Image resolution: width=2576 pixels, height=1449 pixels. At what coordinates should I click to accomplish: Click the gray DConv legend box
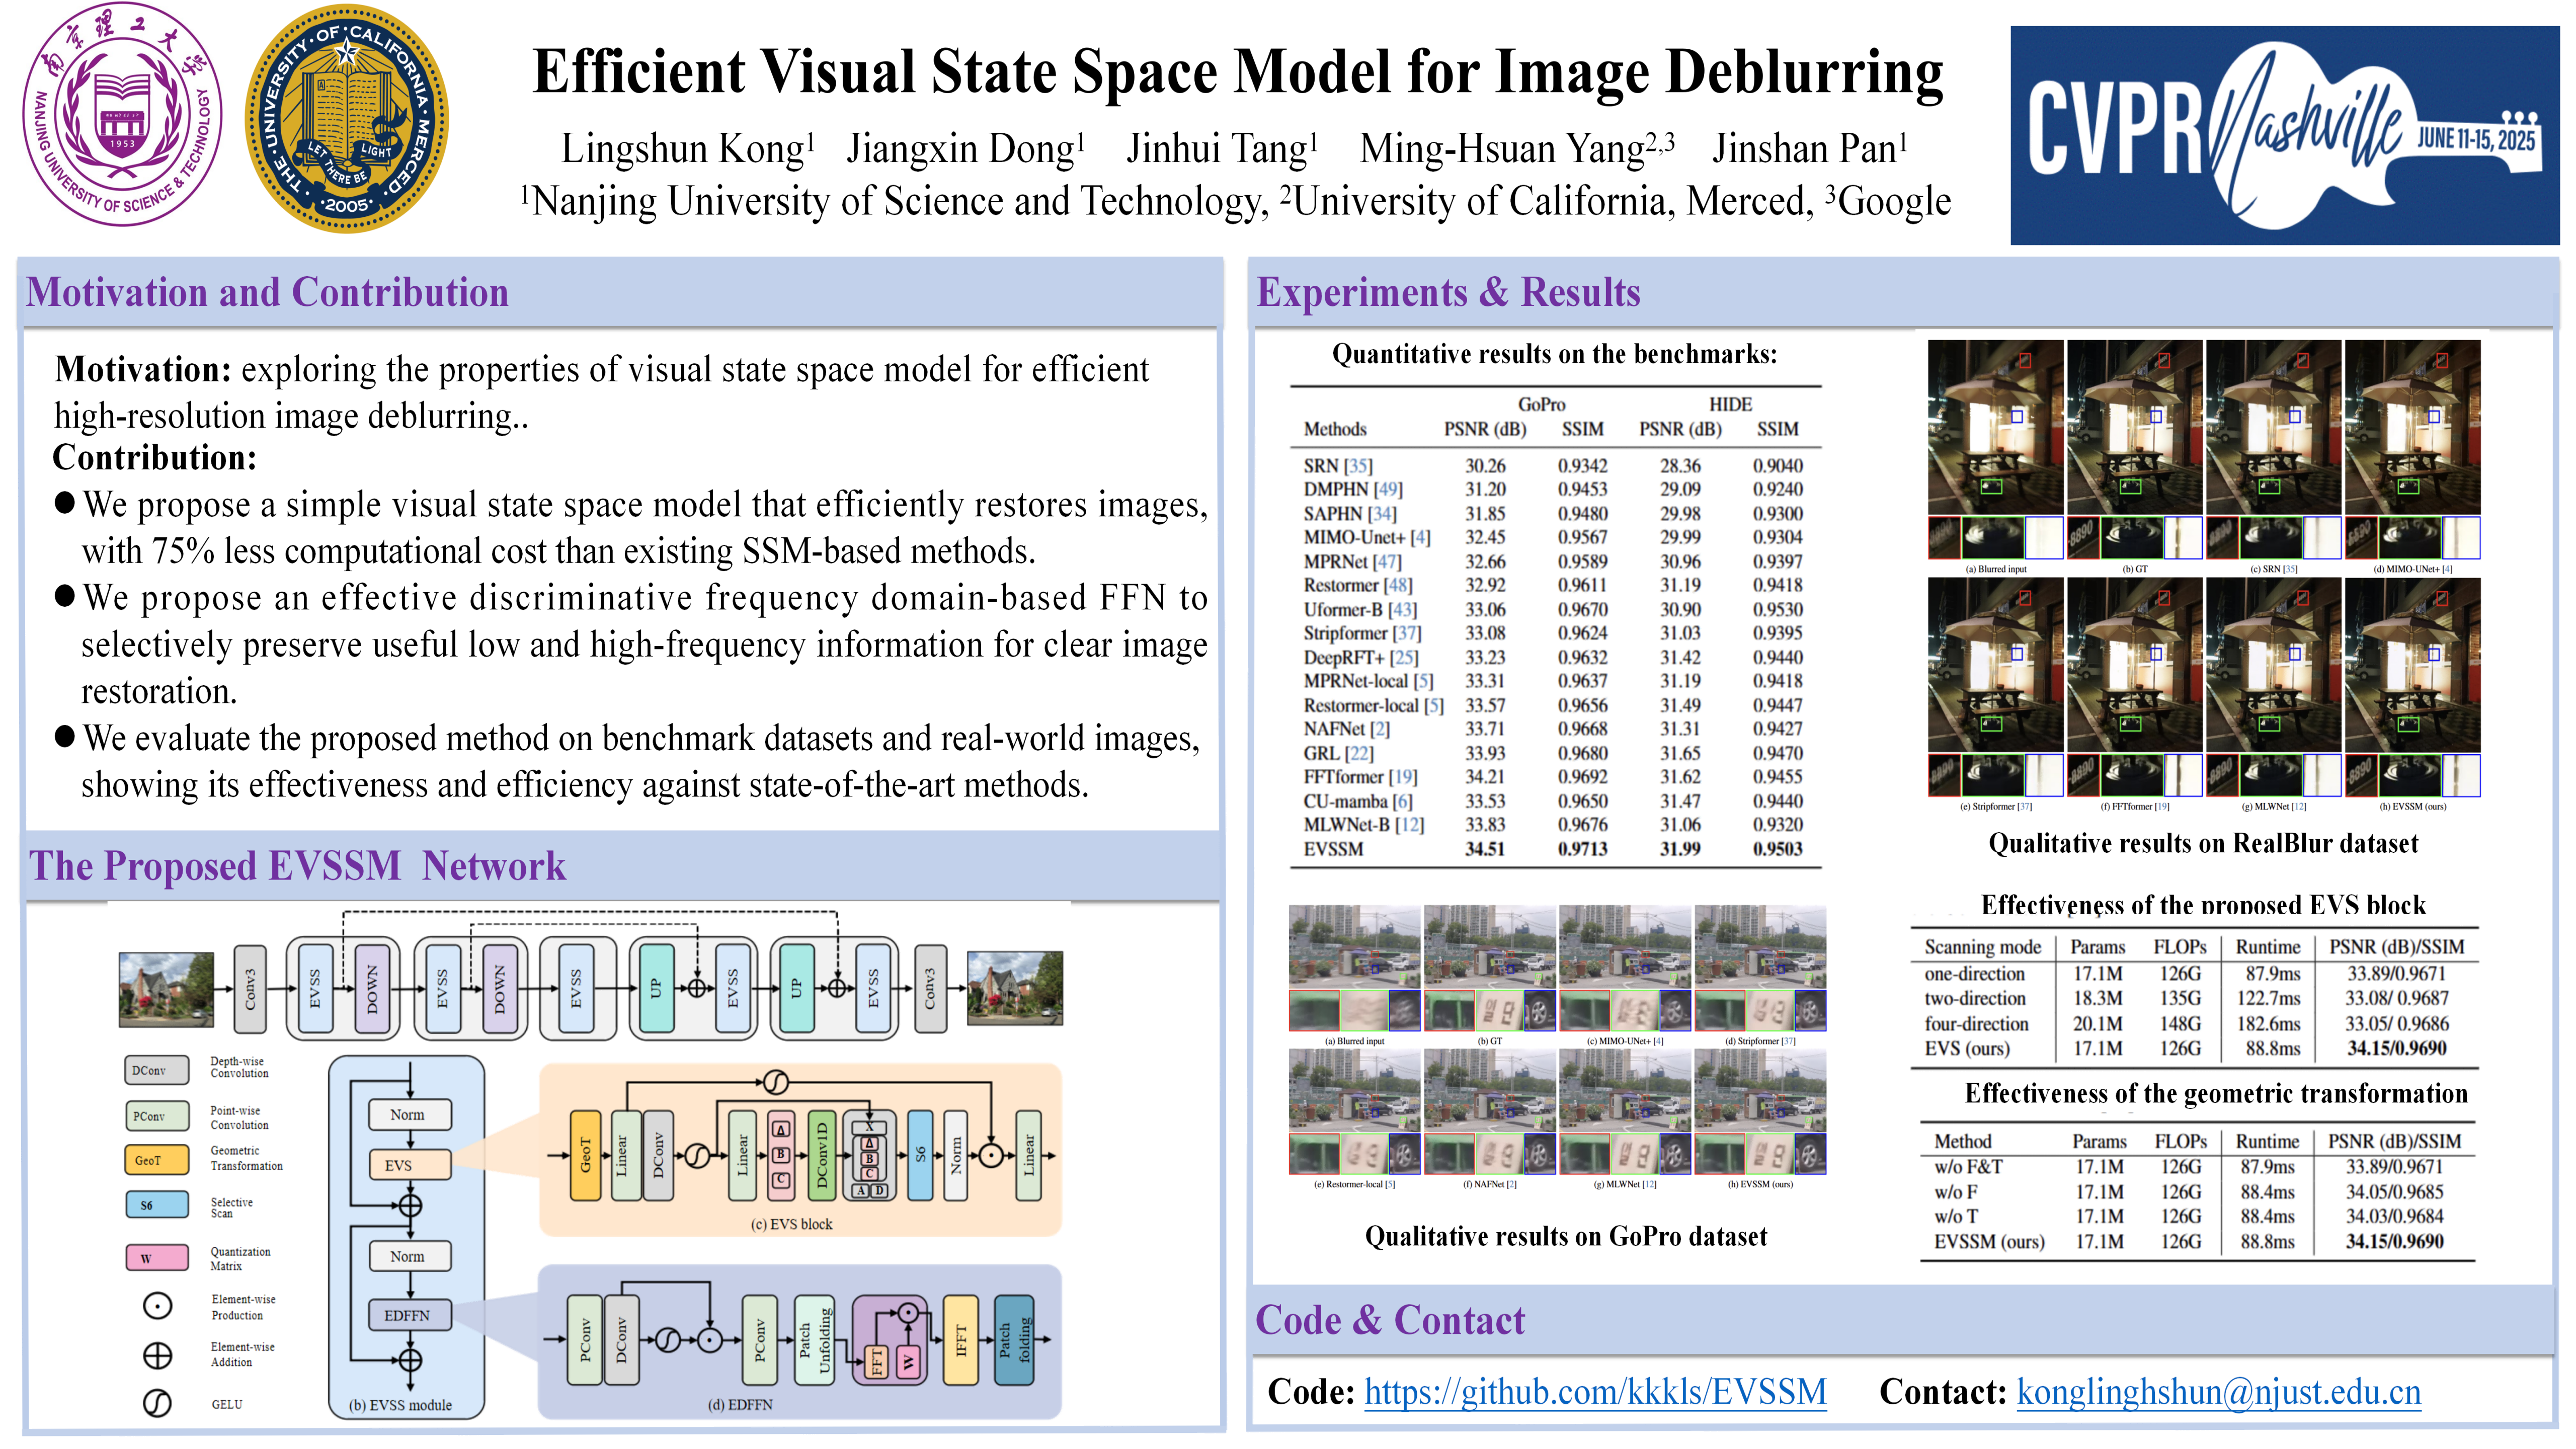point(156,1070)
